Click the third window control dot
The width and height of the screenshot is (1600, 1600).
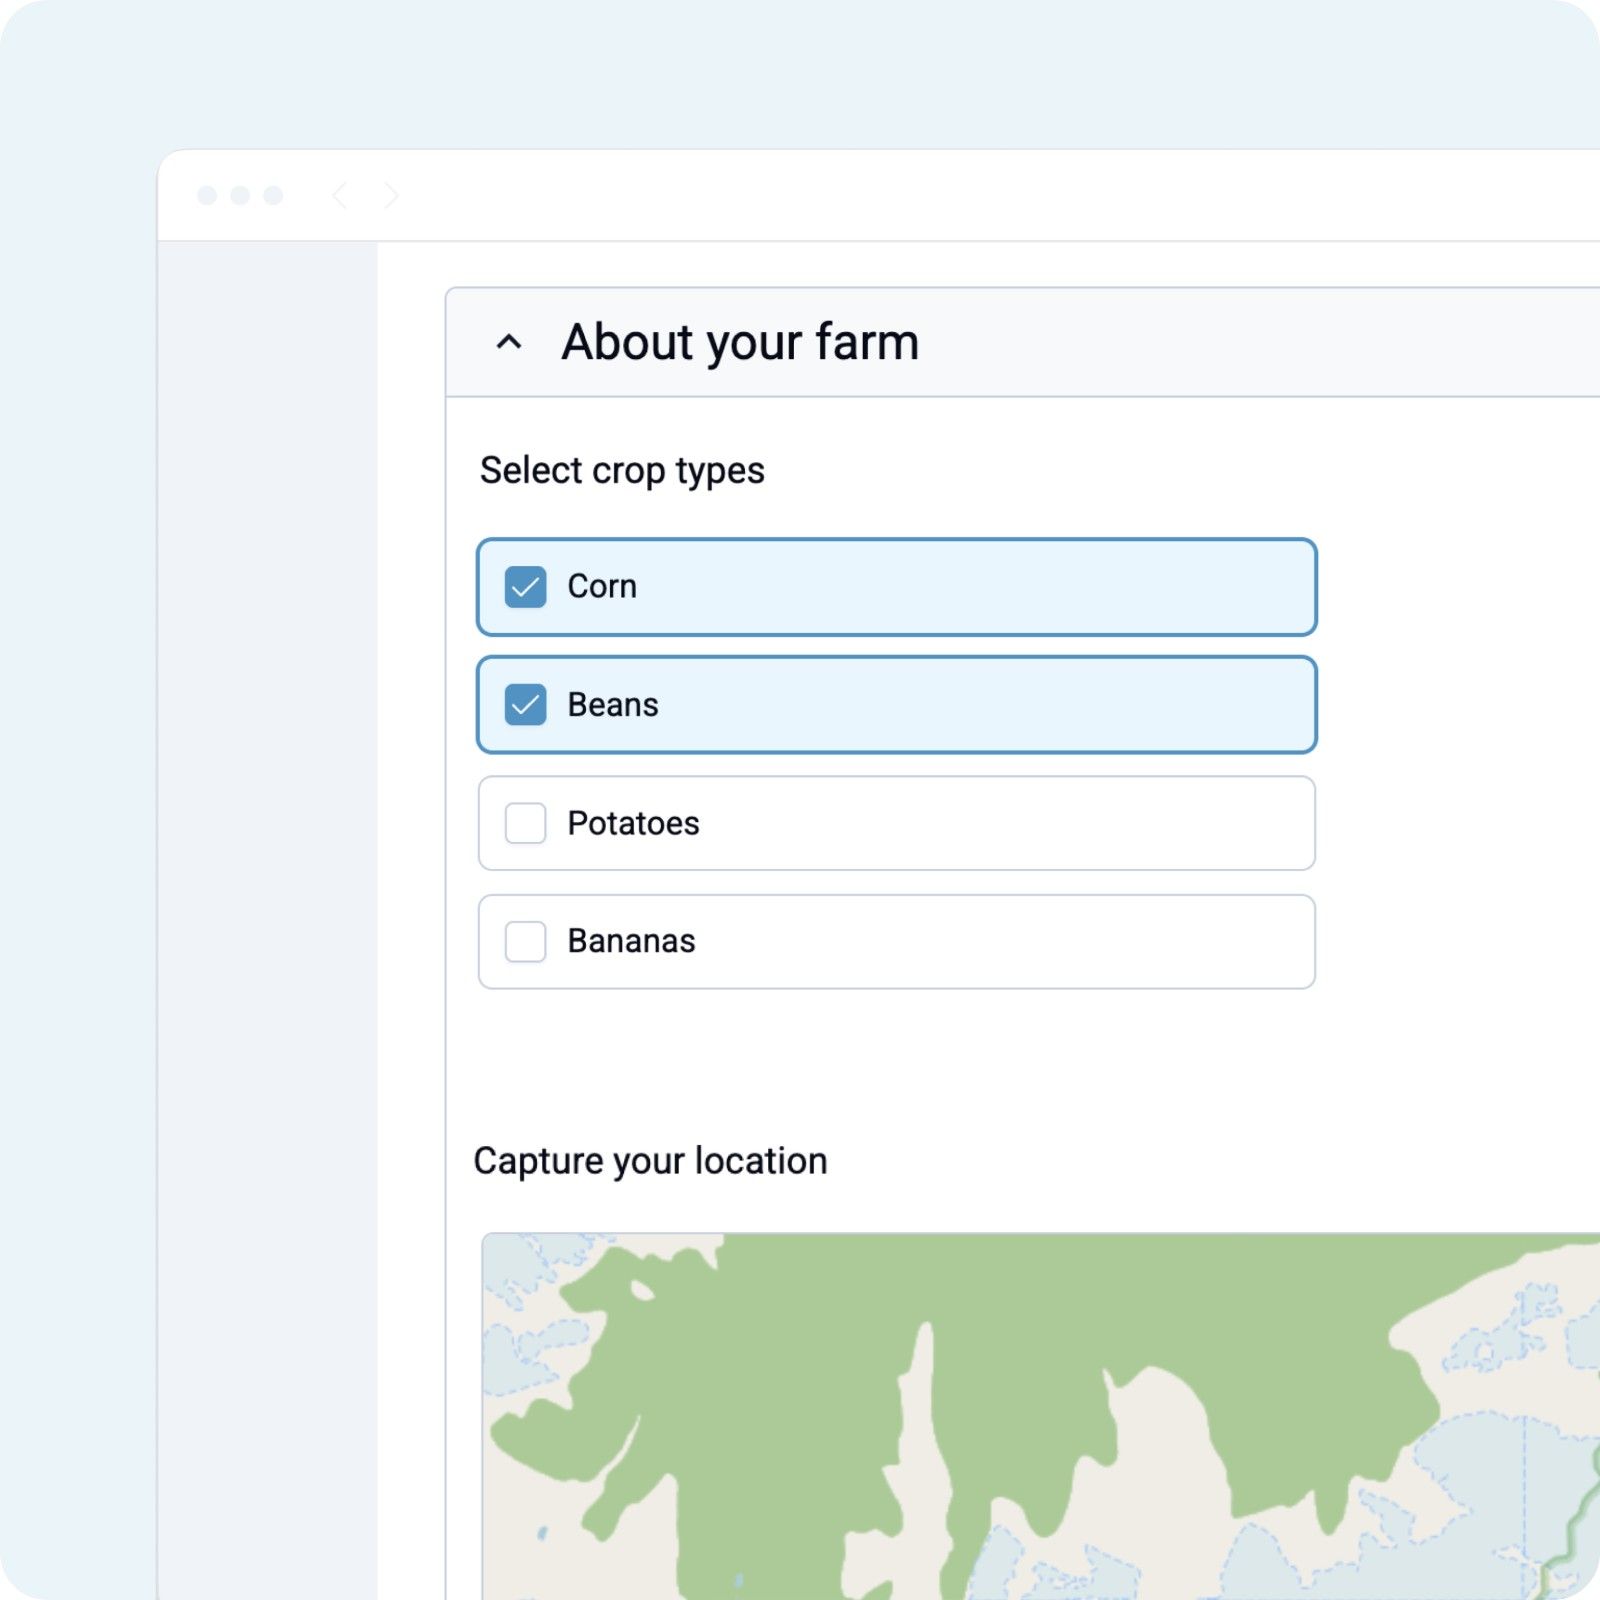pyautogui.click(x=273, y=195)
